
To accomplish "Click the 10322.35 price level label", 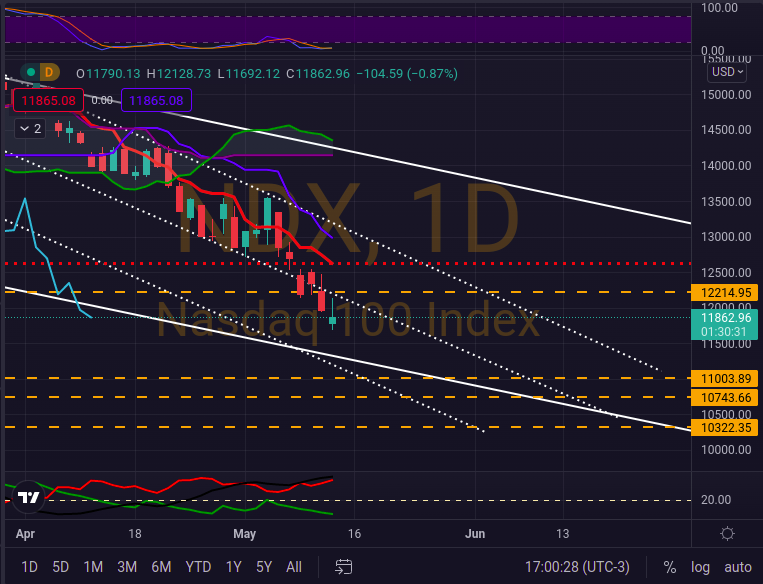I will [x=725, y=428].
